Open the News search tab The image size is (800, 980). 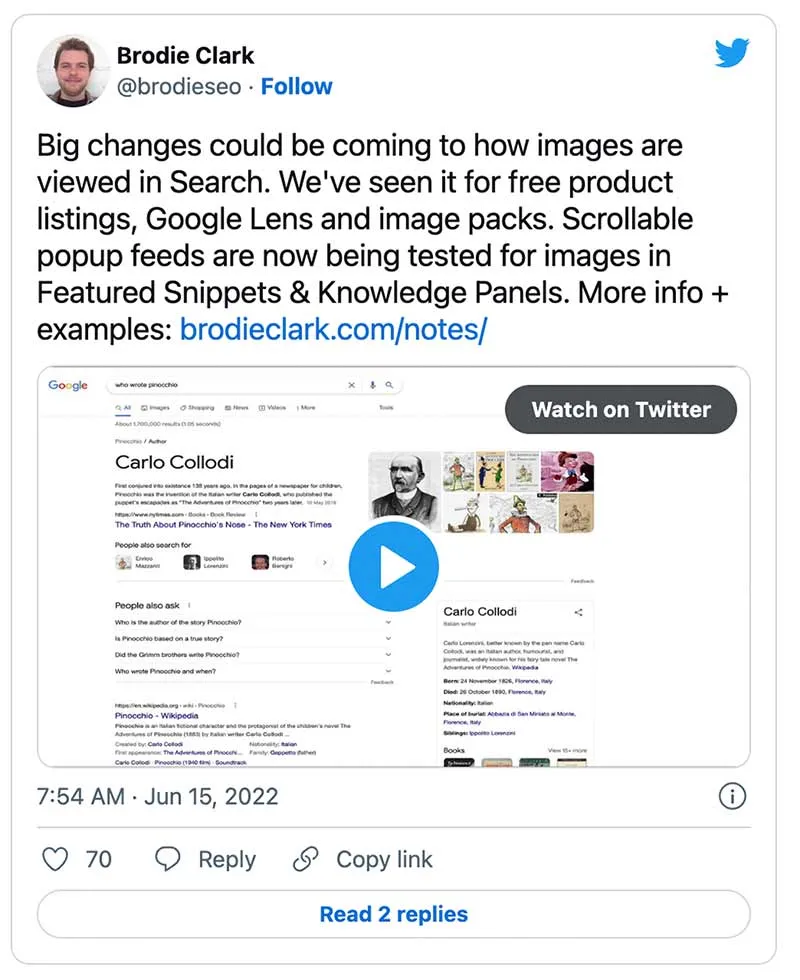236,408
